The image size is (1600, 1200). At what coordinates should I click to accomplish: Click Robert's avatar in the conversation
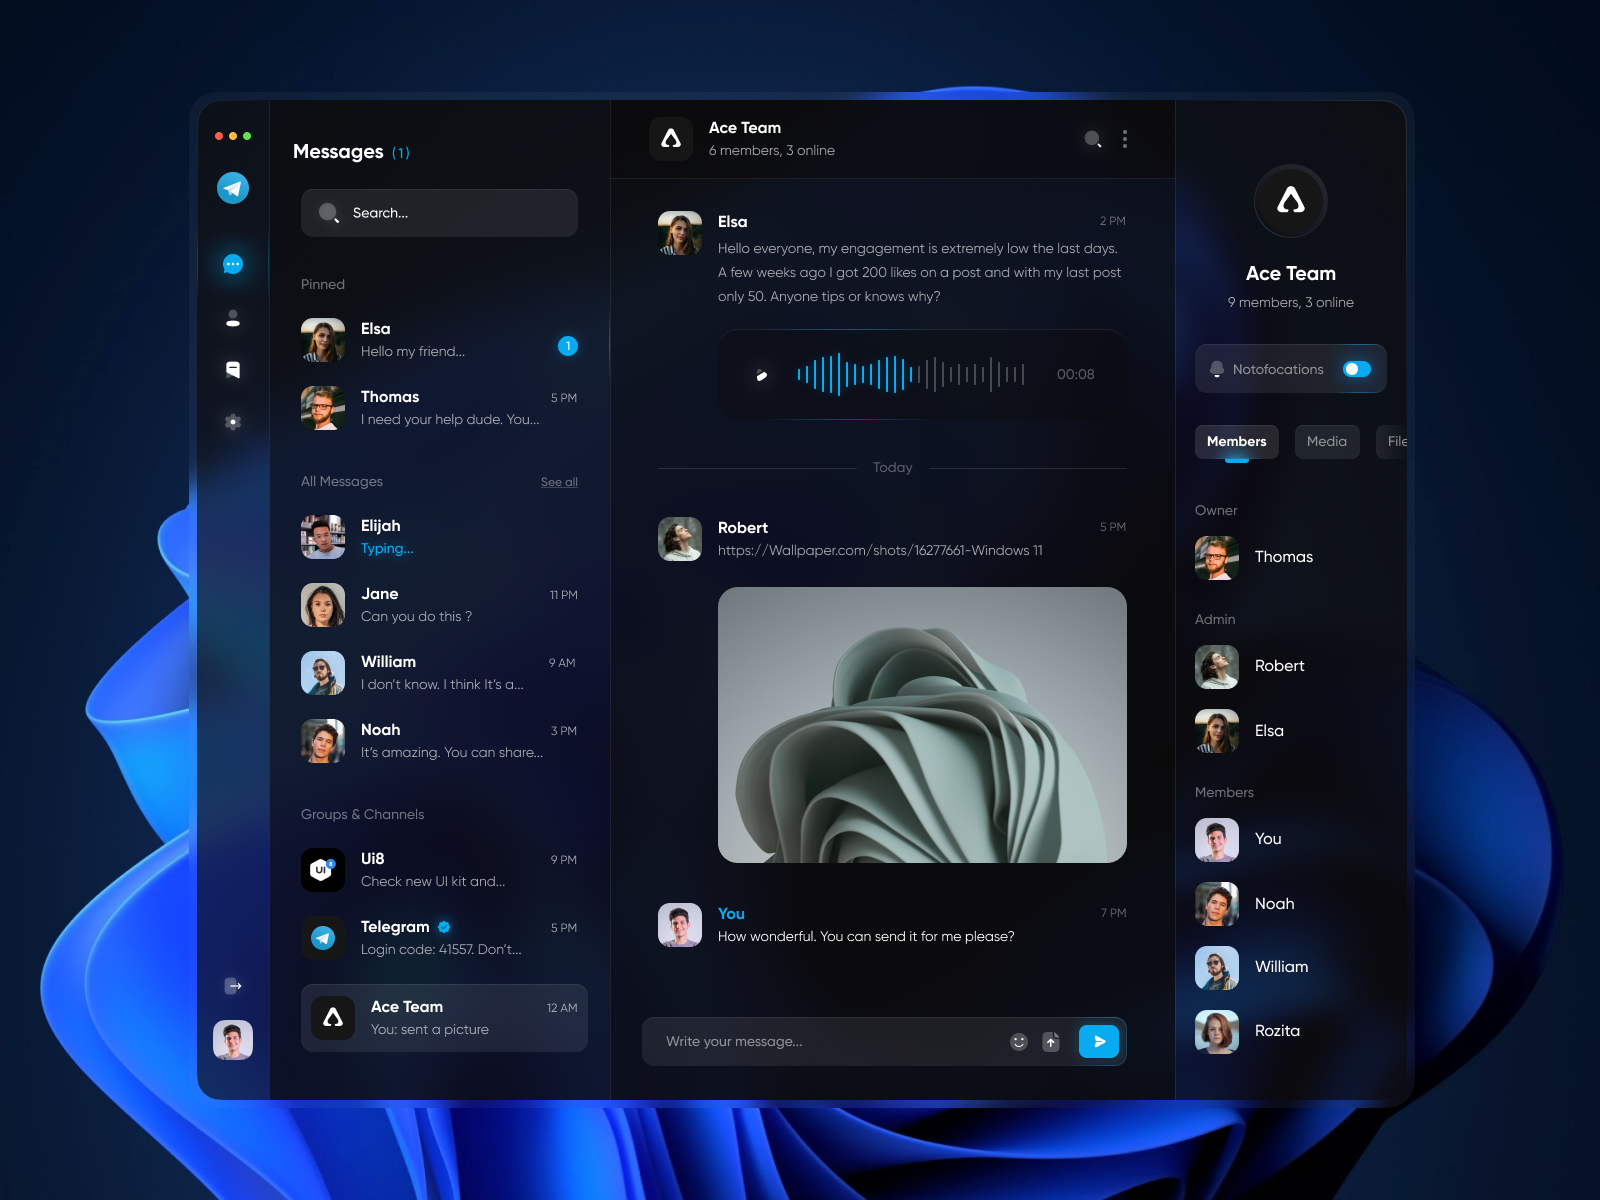(x=680, y=539)
